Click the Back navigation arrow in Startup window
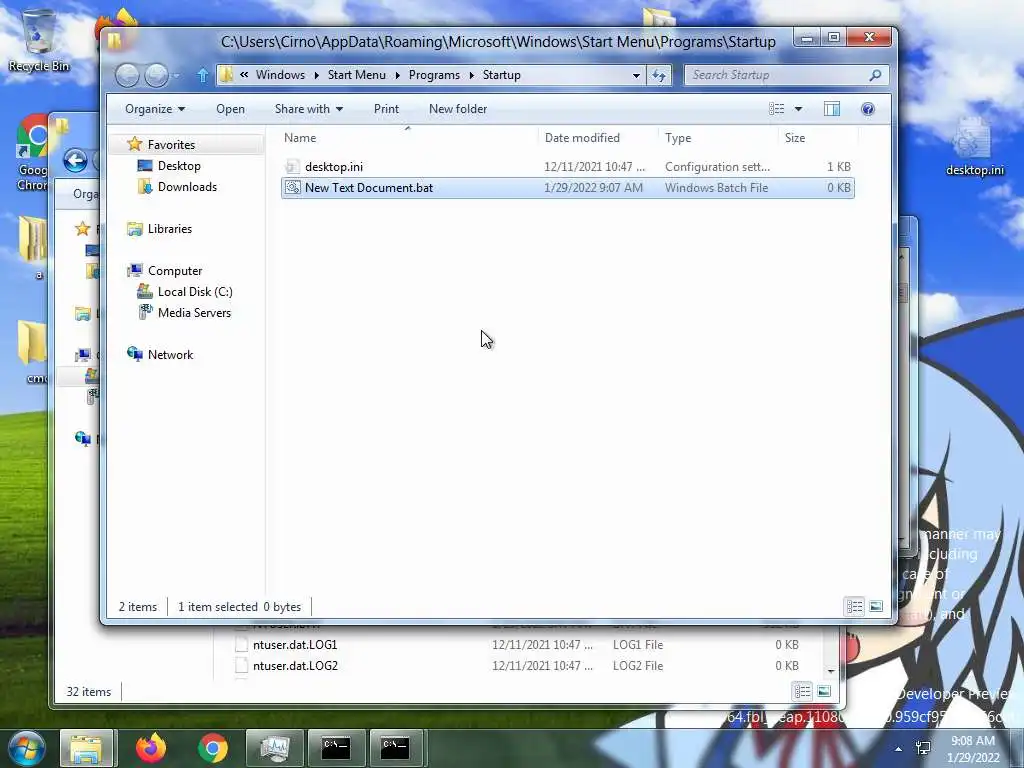The width and height of the screenshot is (1024, 768). tap(127, 76)
